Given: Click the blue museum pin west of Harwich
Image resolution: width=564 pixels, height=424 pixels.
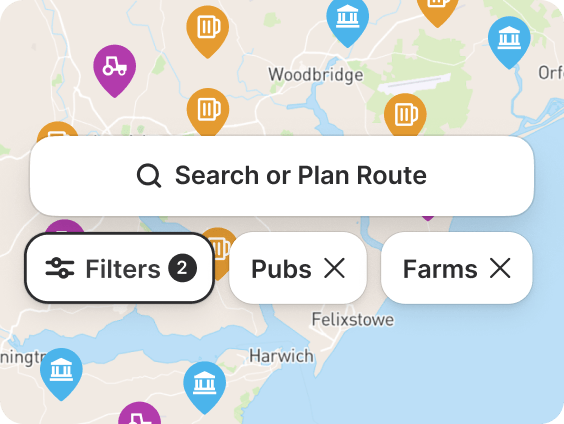Looking at the screenshot, I should (205, 384).
